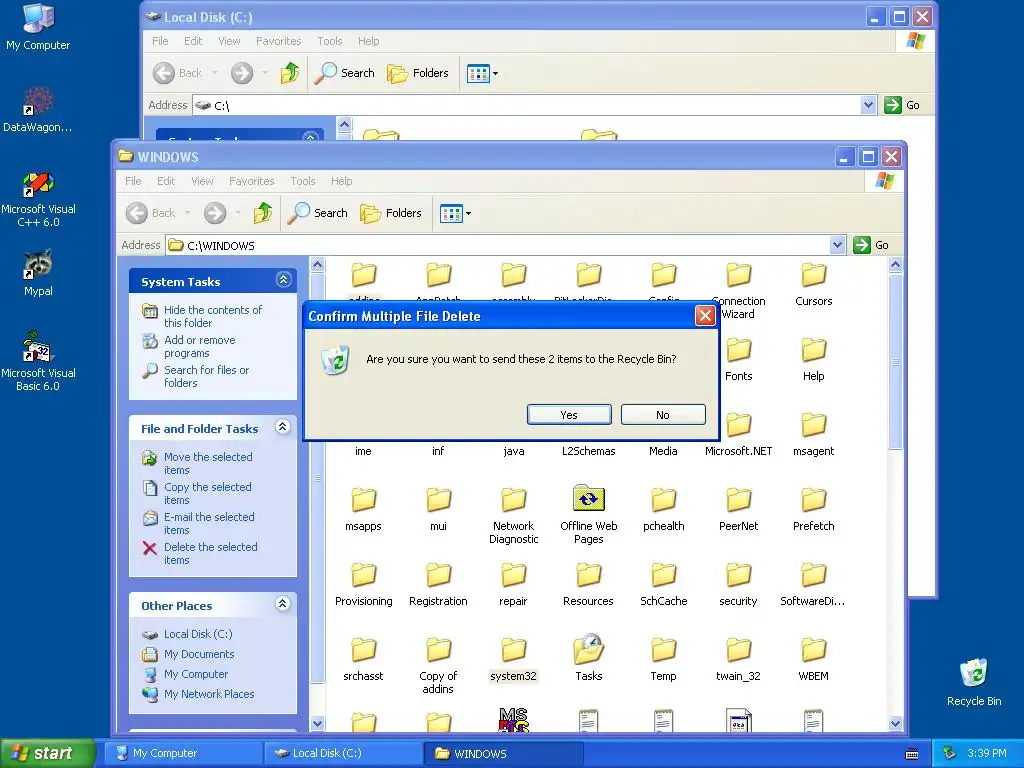Image resolution: width=1024 pixels, height=768 pixels.
Task: Select the Registration folder
Action: (x=438, y=584)
